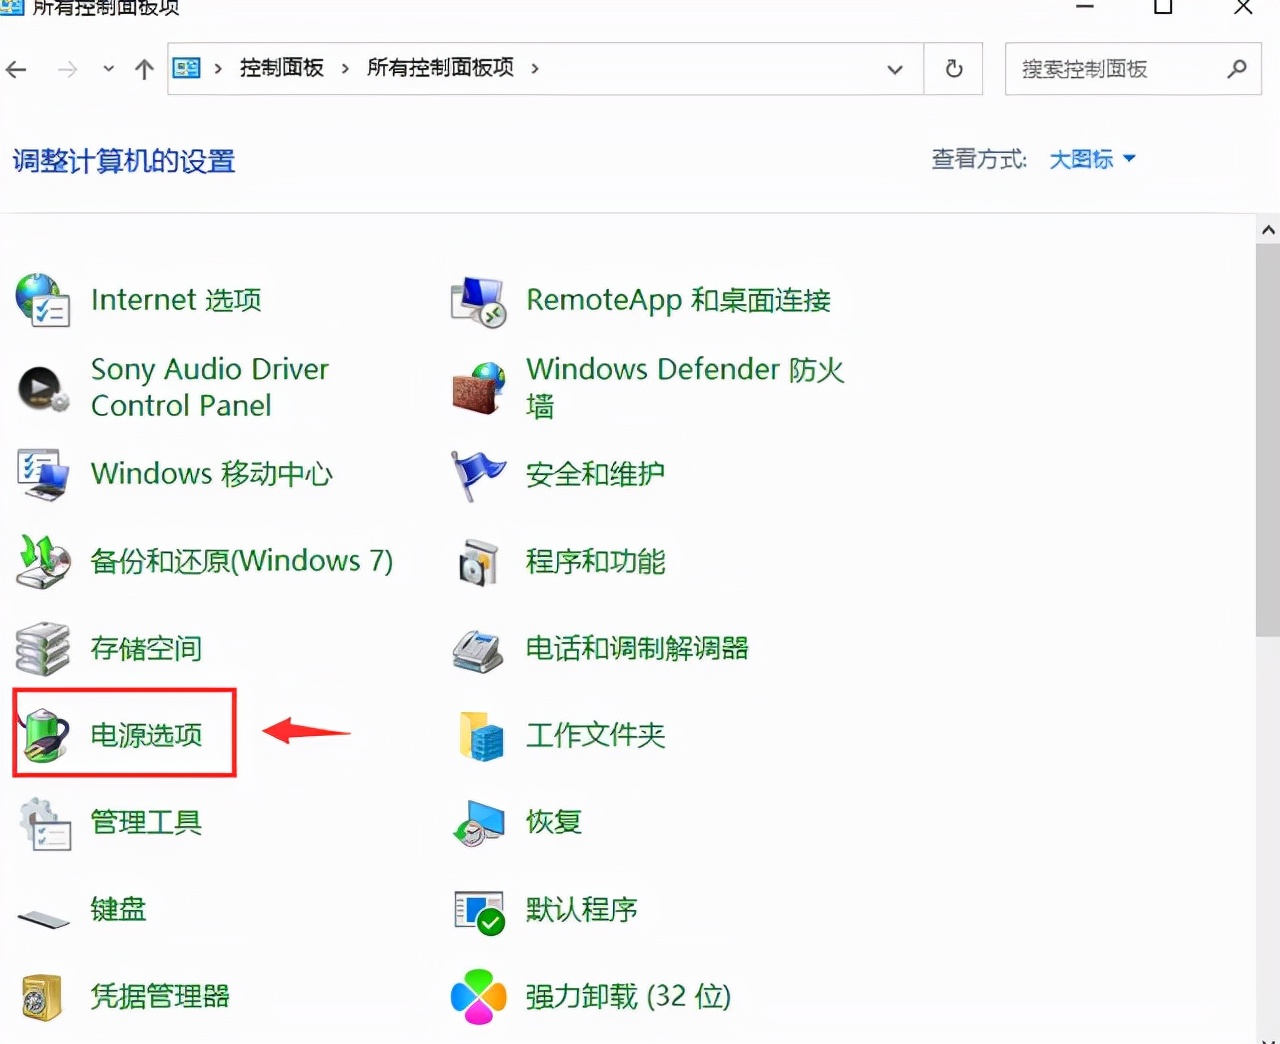This screenshot has height=1044, width=1280.
Task: Open 凭据管理器
Action: click(158, 996)
